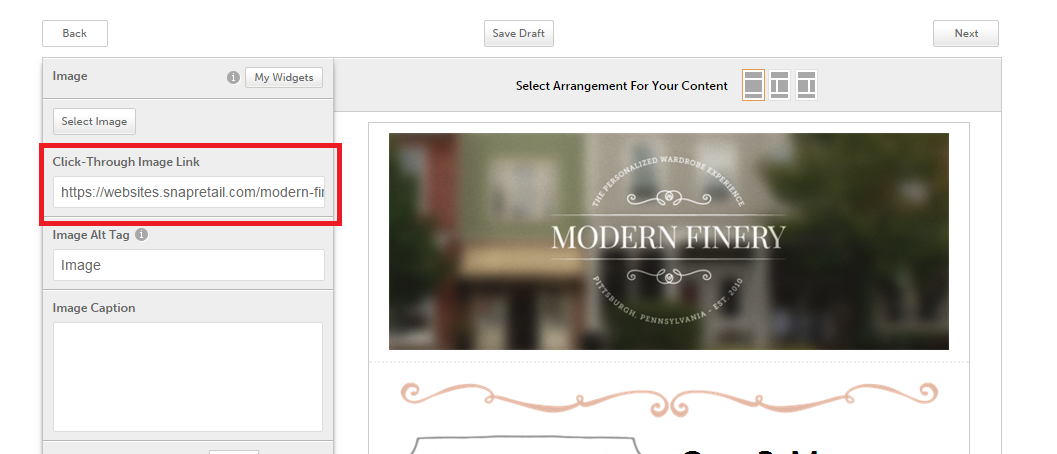Go back using the Back button
The width and height of the screenshot is (1057, 454).
[x=75, y=33]
